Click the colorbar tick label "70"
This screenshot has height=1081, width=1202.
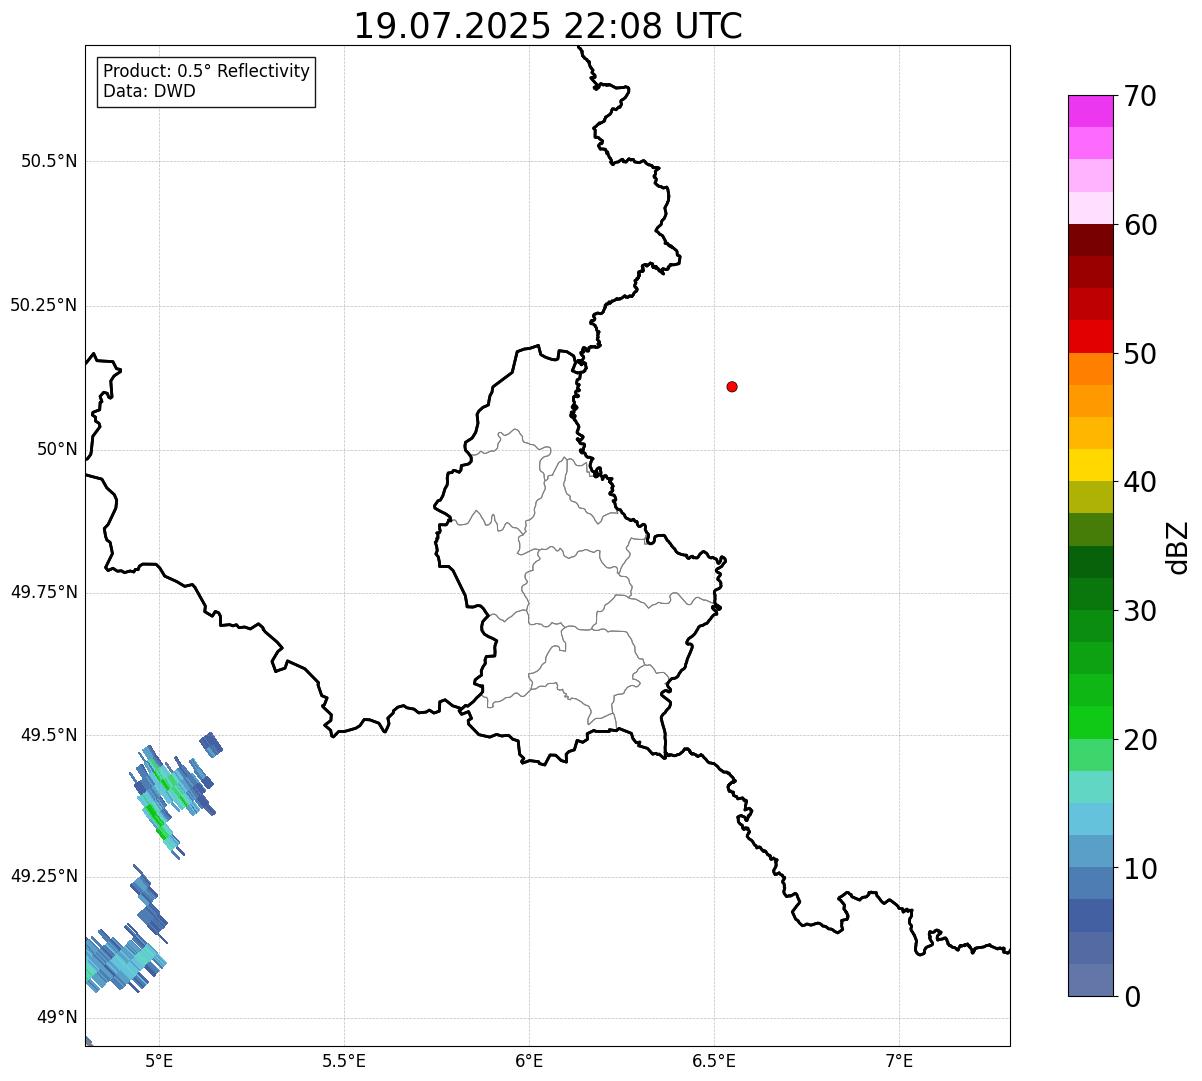click(1140, 96)
